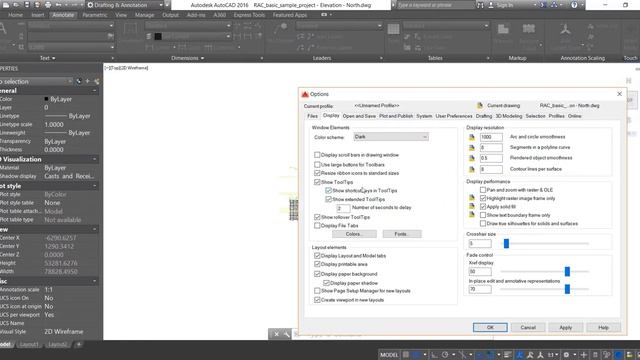
Task: Toggle the grid display icon in status bar
Action: pos(406,355)
